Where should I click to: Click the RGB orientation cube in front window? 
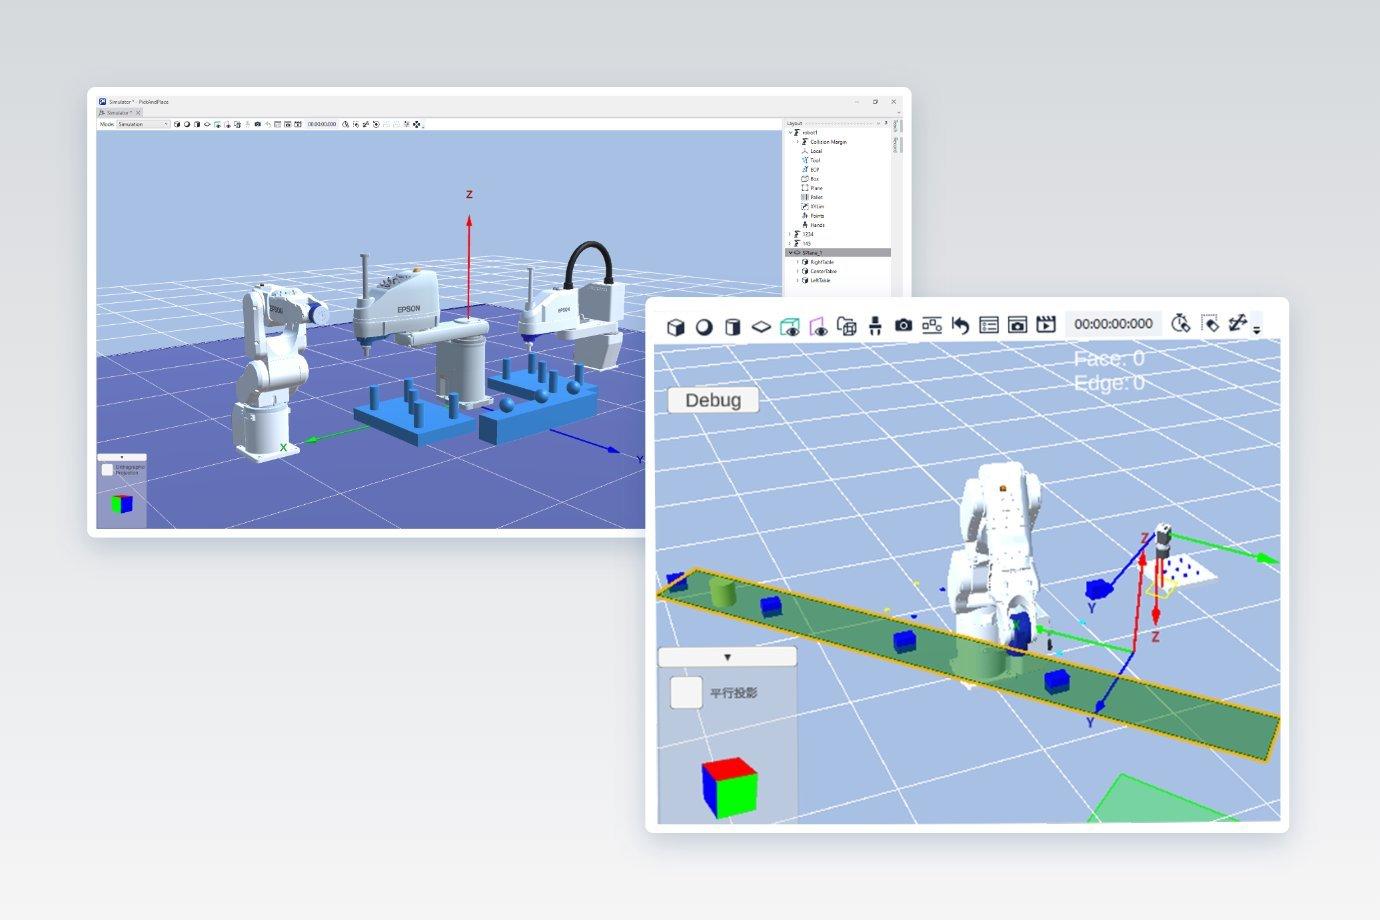pos(729,788)
